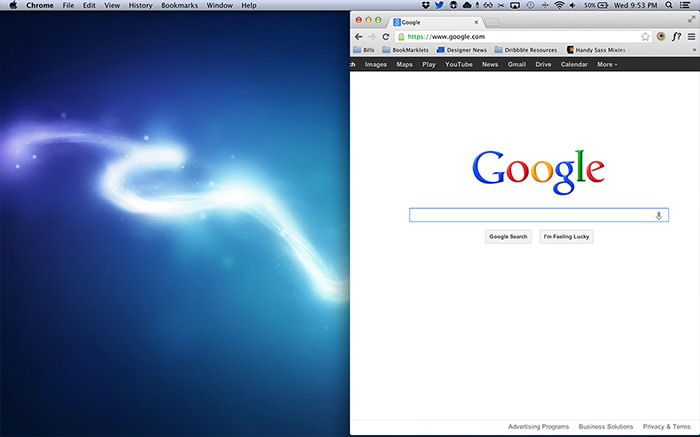Screen dimensions: 700x437
Task: Open the Wi-Fi status menu
Action: click(559, 5)
